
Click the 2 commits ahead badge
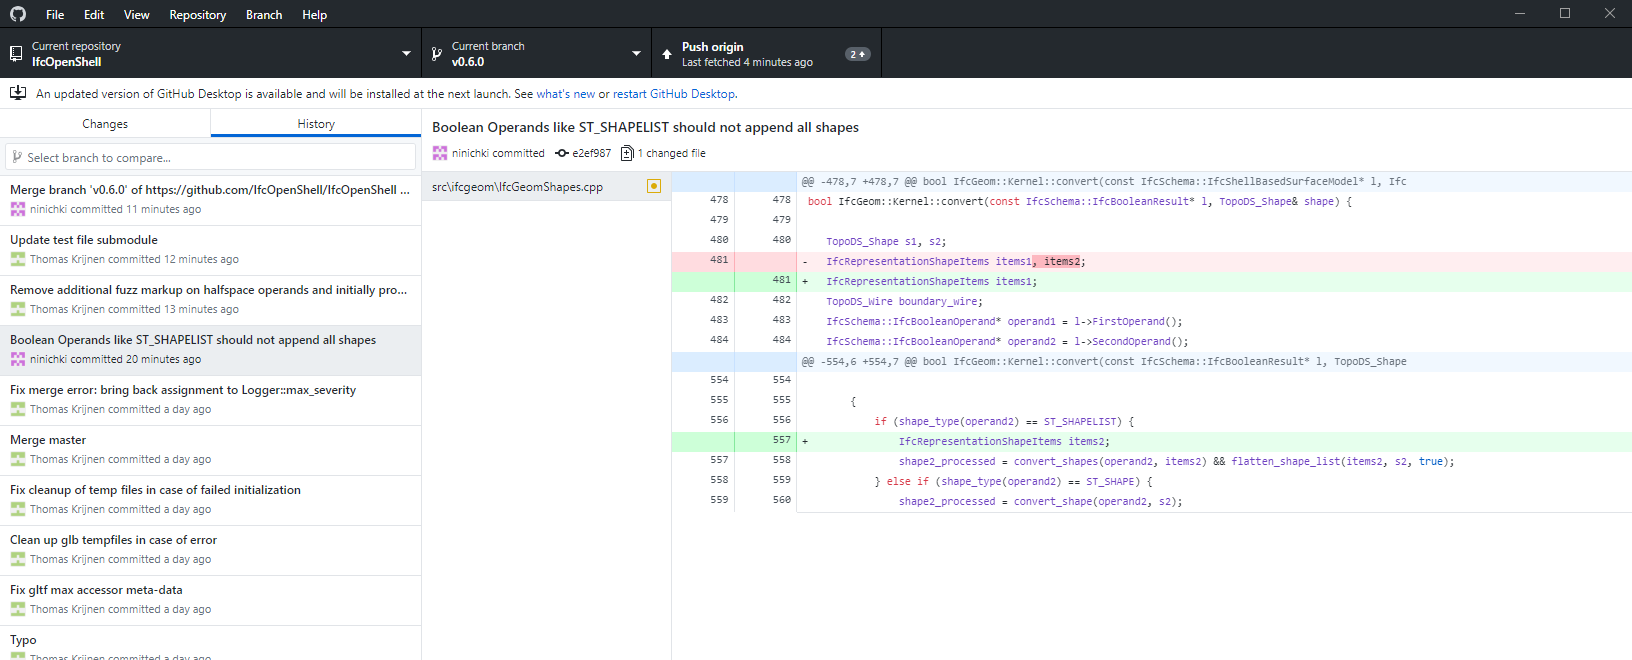point(857,54)
